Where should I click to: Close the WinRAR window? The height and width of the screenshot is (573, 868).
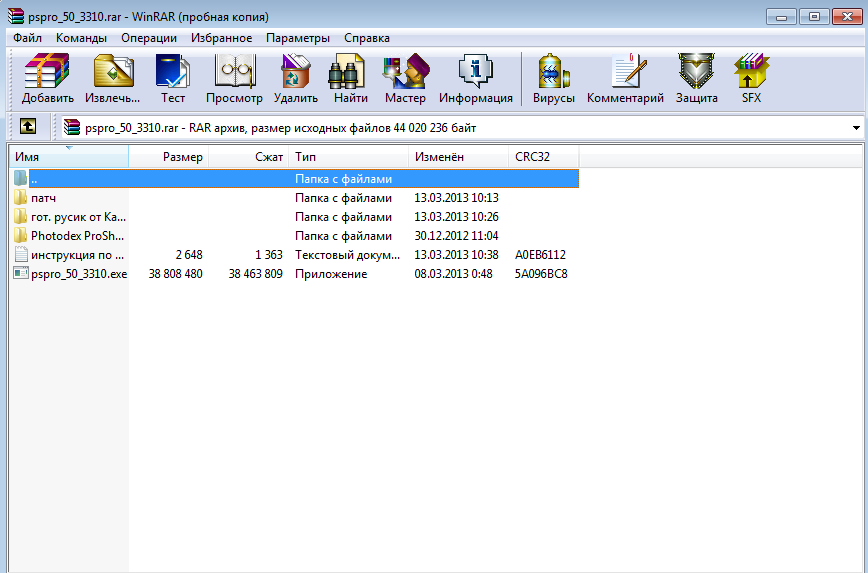point(847,17)
